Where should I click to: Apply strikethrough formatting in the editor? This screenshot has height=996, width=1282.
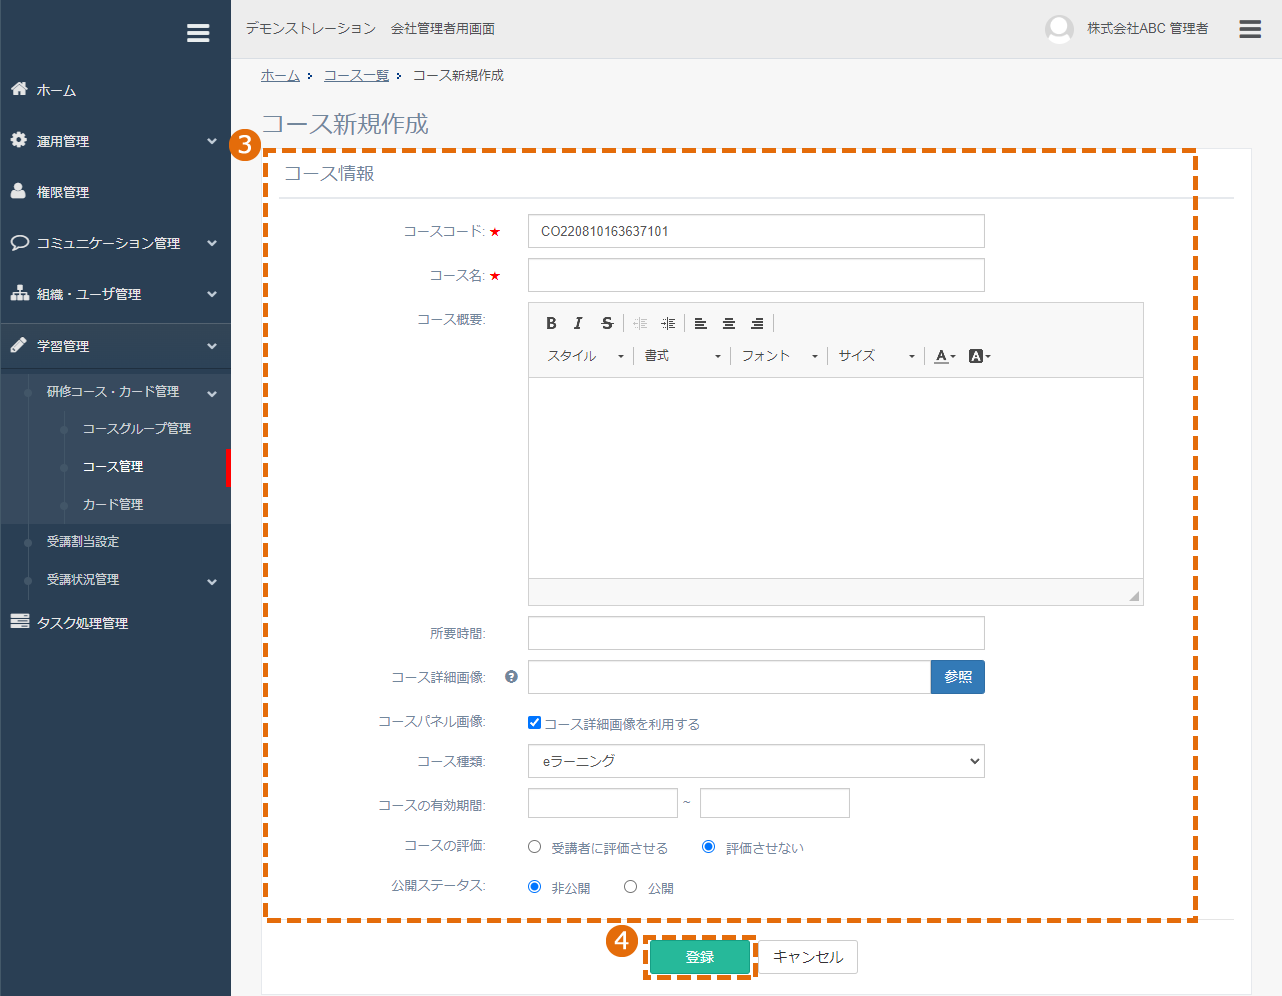[607, 323]
